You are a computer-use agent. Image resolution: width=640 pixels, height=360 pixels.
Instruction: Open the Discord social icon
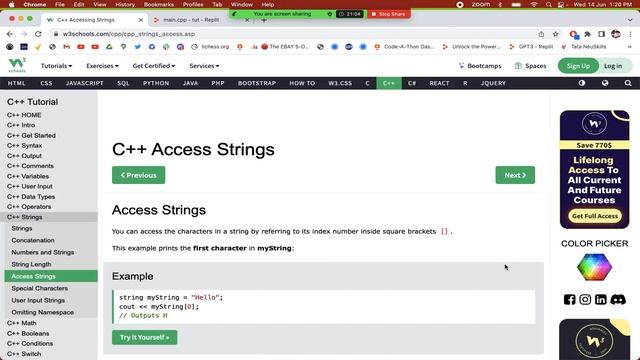click(x=618, y=300)
